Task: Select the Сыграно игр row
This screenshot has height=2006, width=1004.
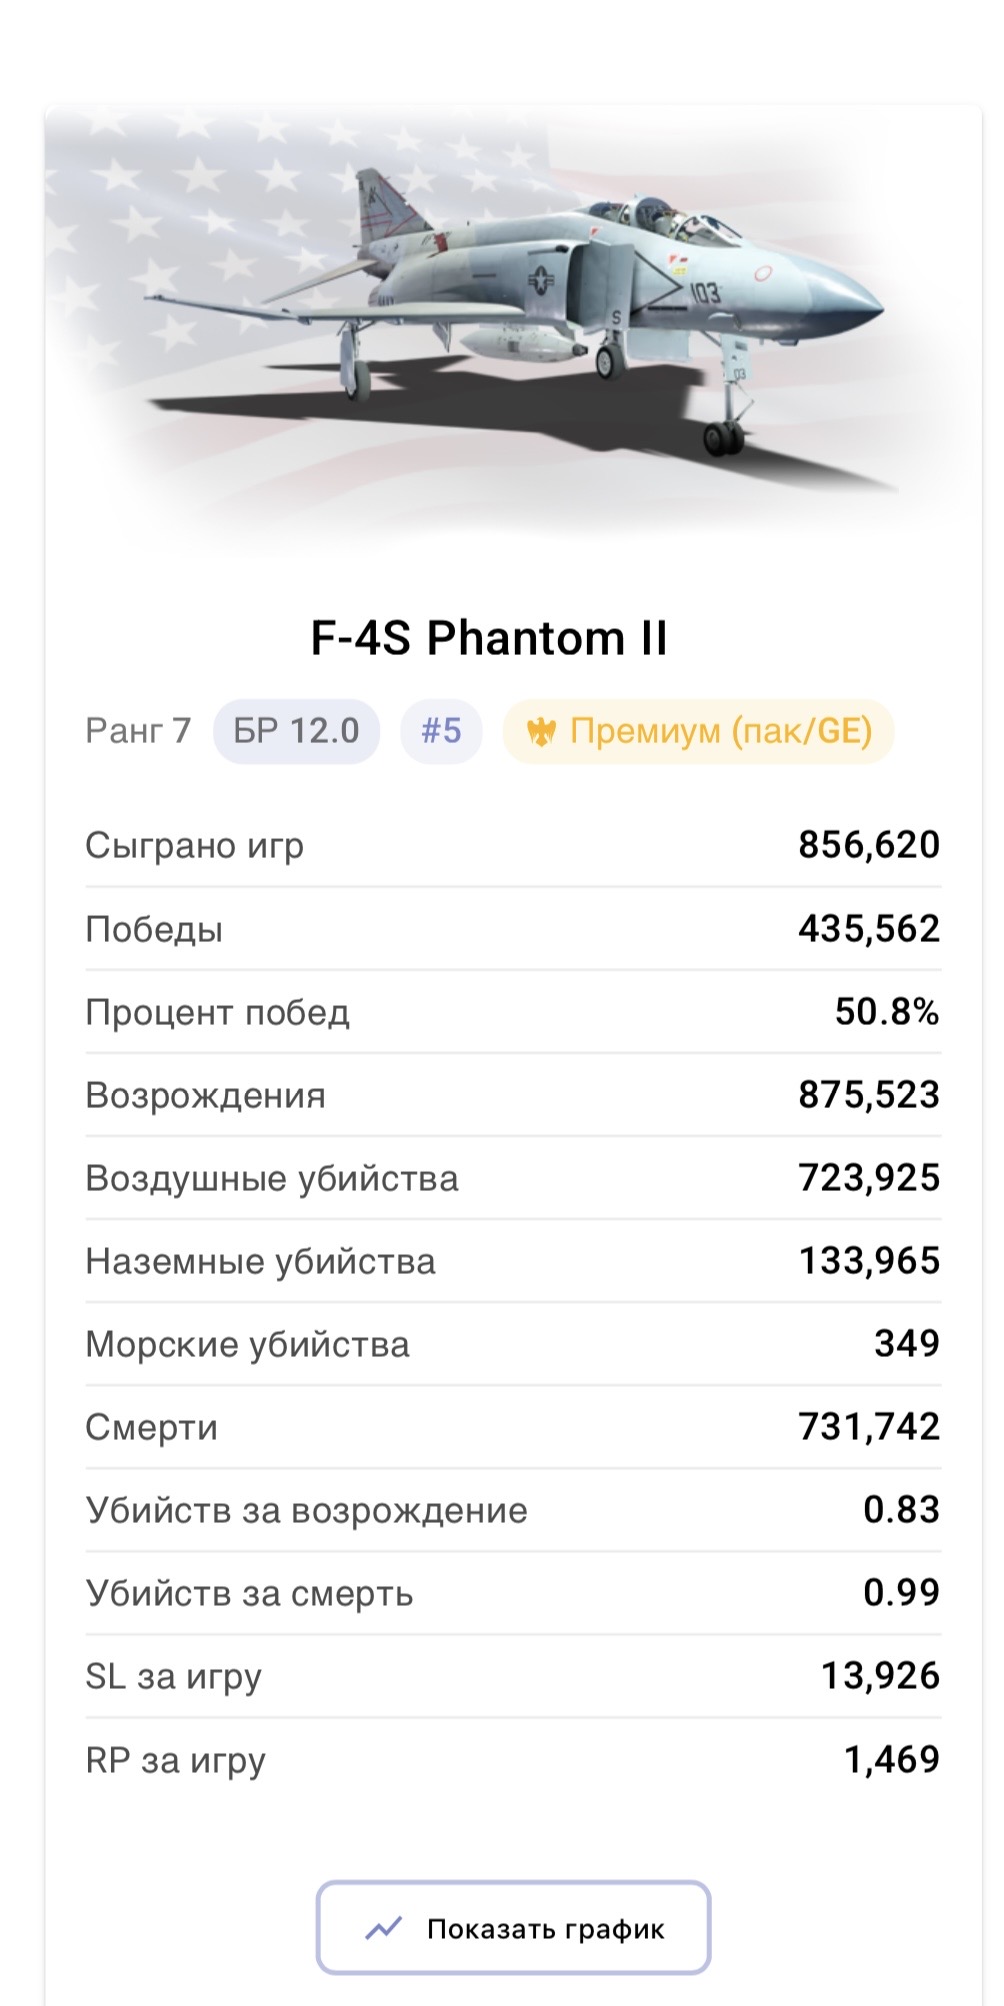Action: [513, 845]
